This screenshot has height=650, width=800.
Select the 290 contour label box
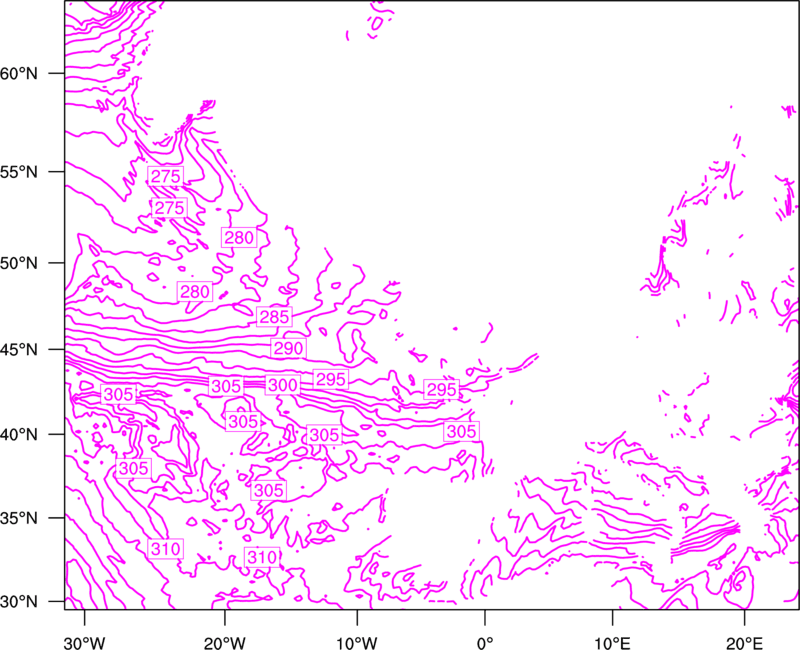[x=289, y=348]
